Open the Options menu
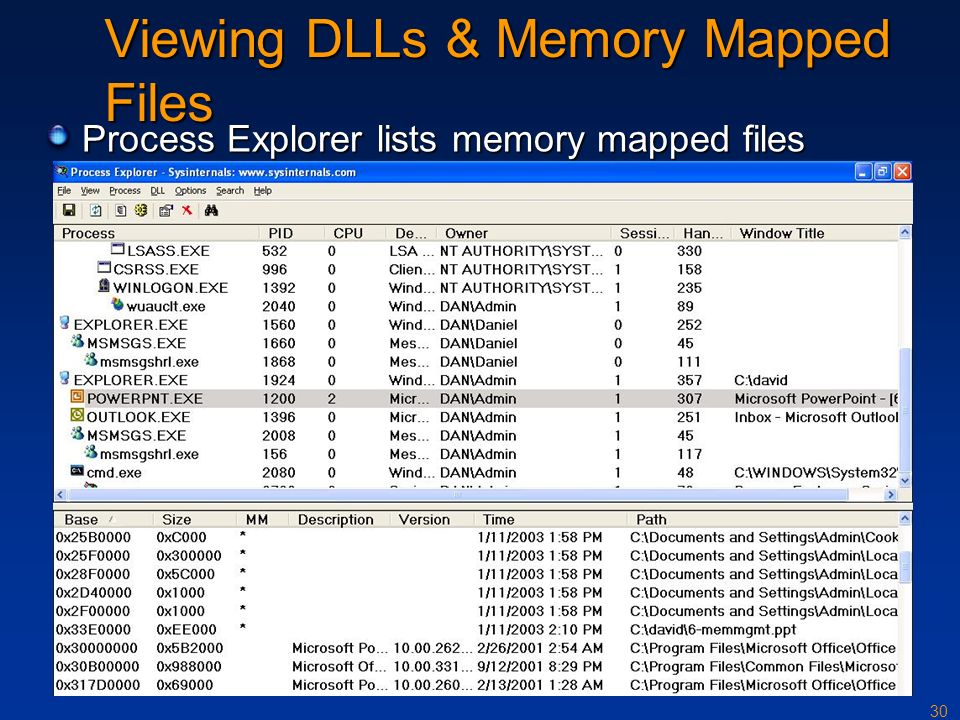Image resolution: width=960 pixels, height=720 pixels. pos(190,190)
